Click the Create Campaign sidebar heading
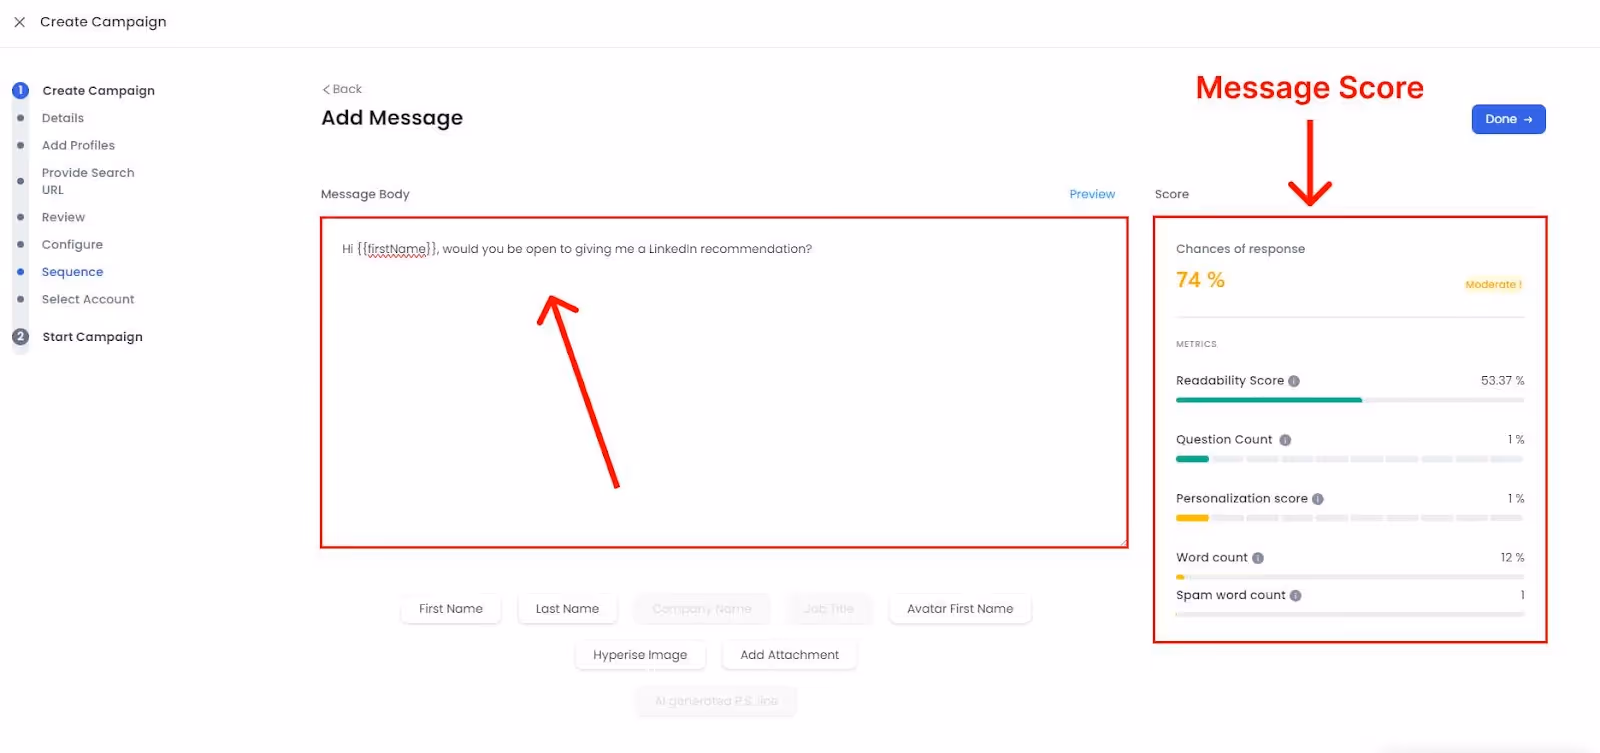 tap(98, 90)
